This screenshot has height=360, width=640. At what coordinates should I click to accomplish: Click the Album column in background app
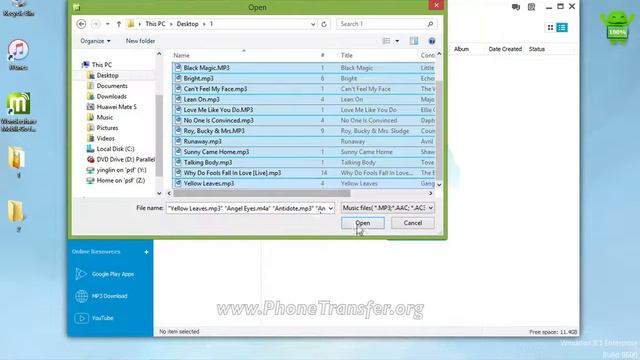click(461, 49)
